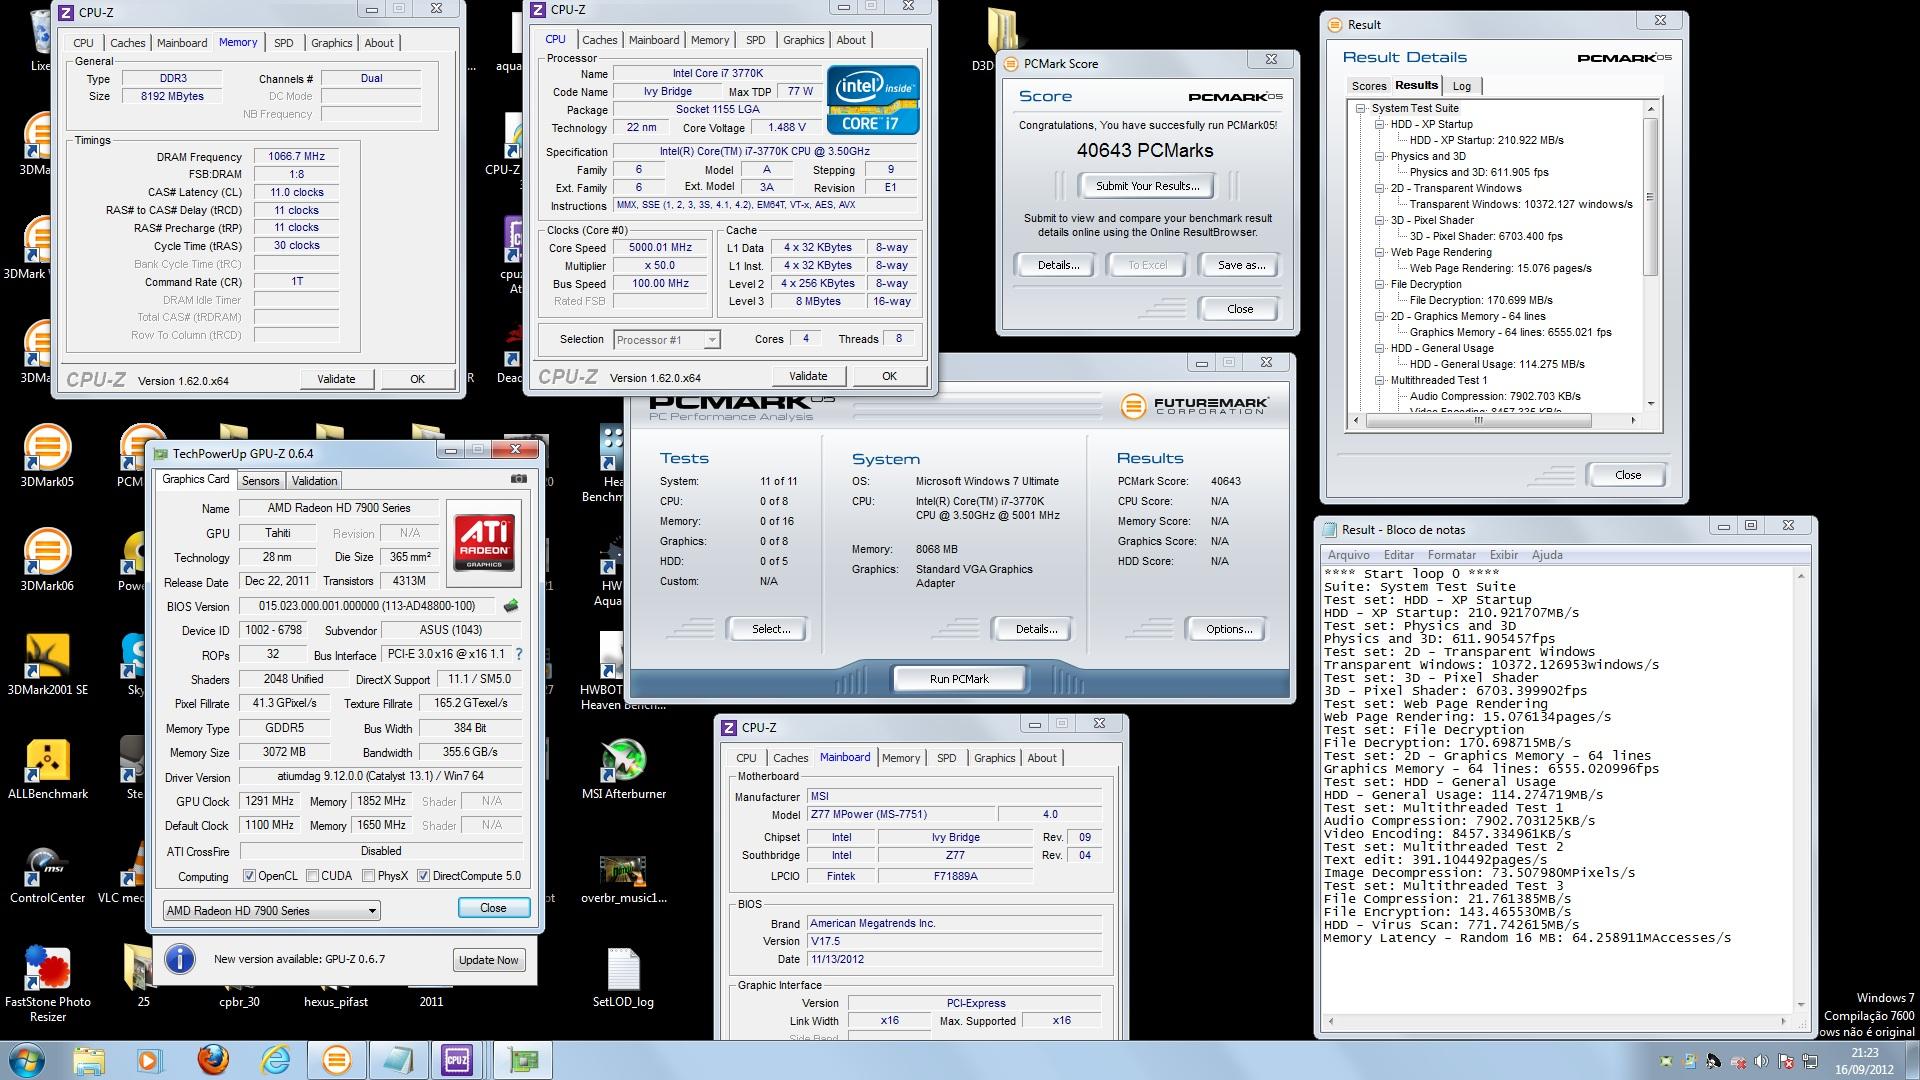Toggle the PhysX checkbox in GPU-Z
The height and width of the screenshot is (1080, 1920).
(x=368, y=876)
